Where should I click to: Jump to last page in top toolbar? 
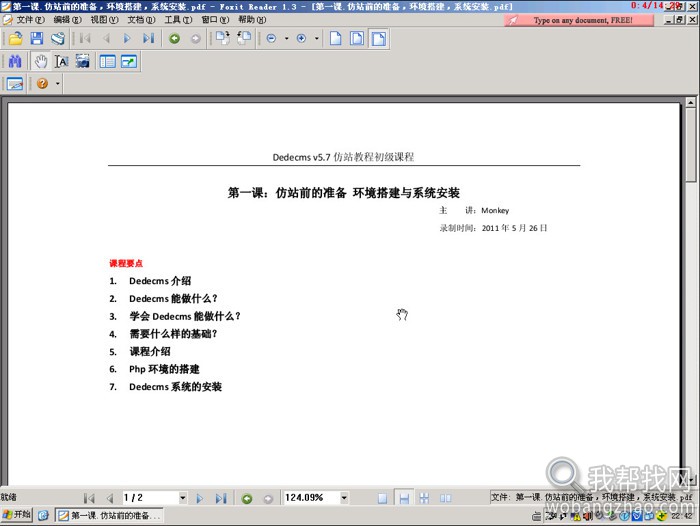click(149, 38)
